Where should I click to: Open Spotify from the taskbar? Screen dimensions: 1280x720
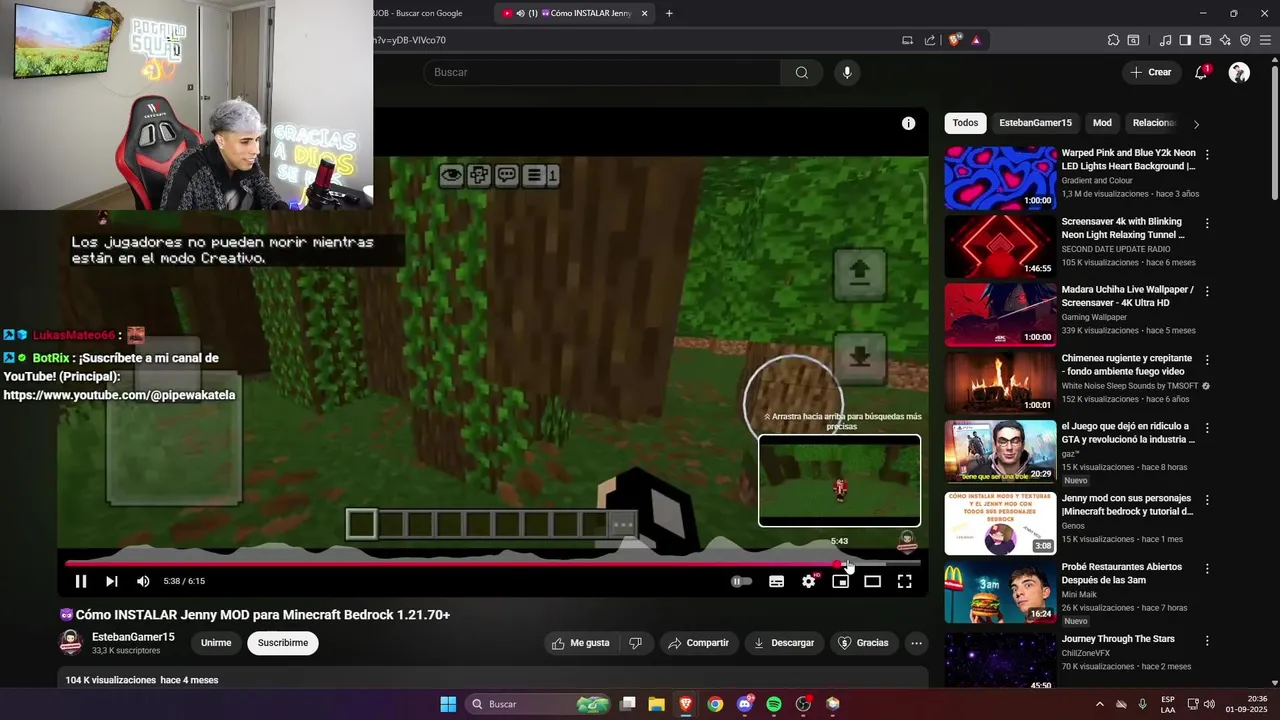pos(774,704)
